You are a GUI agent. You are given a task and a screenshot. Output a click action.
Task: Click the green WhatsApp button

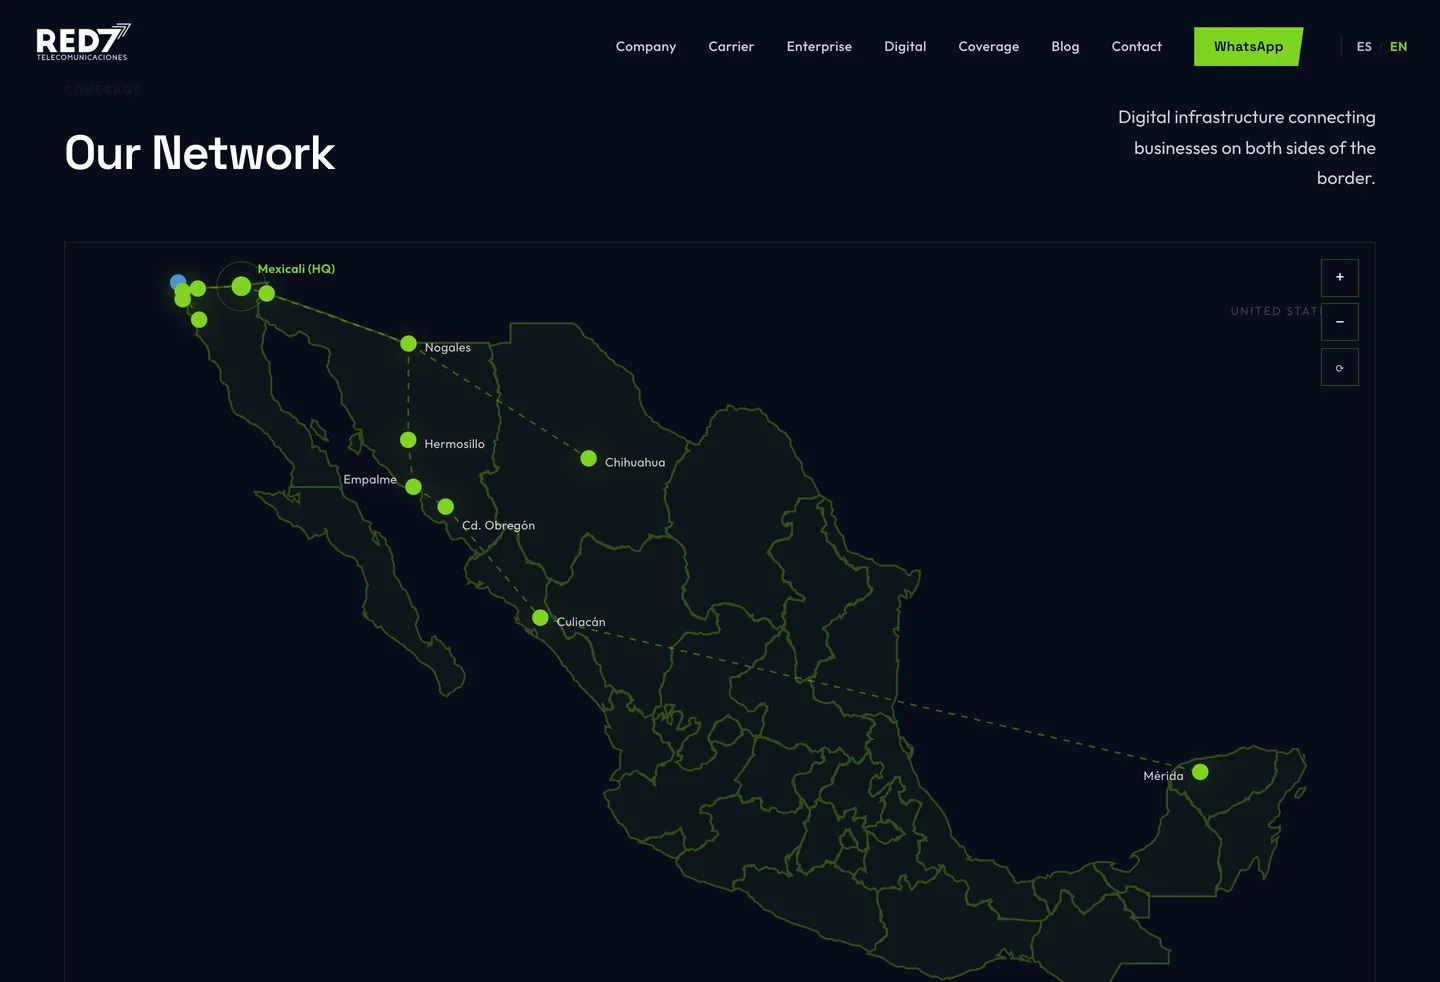pyautogui.click(x=1248, y=47)
